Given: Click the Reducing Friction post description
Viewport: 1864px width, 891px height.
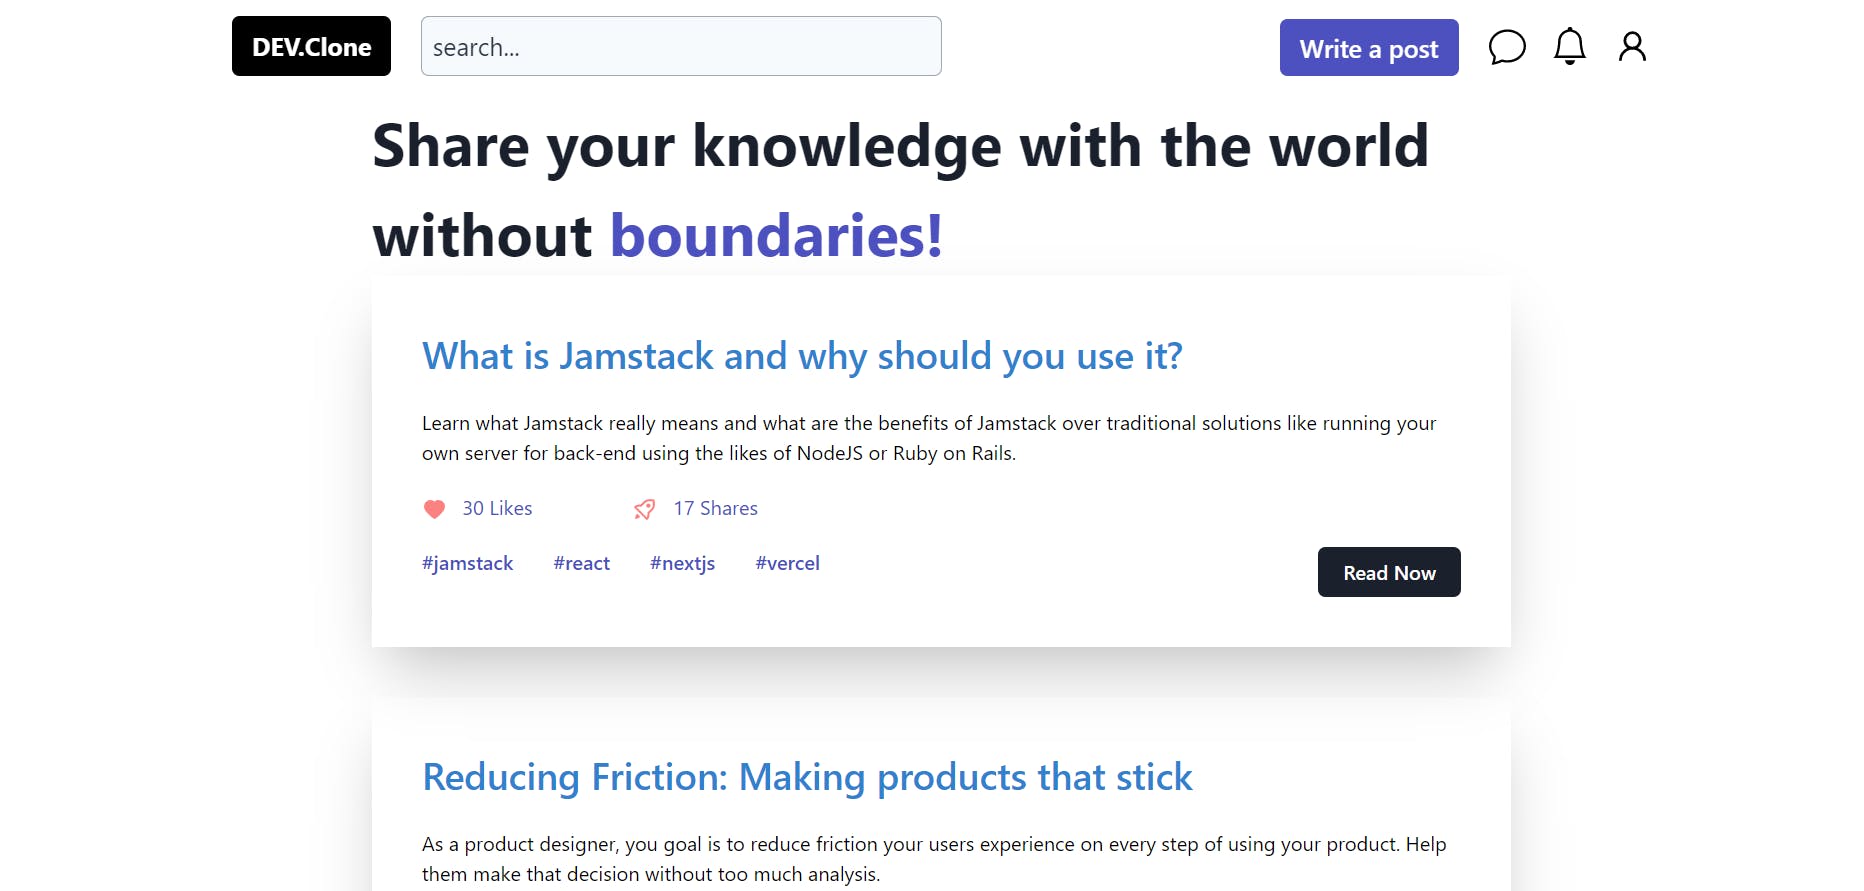Looking at the screenshot, I should (934, 859).
